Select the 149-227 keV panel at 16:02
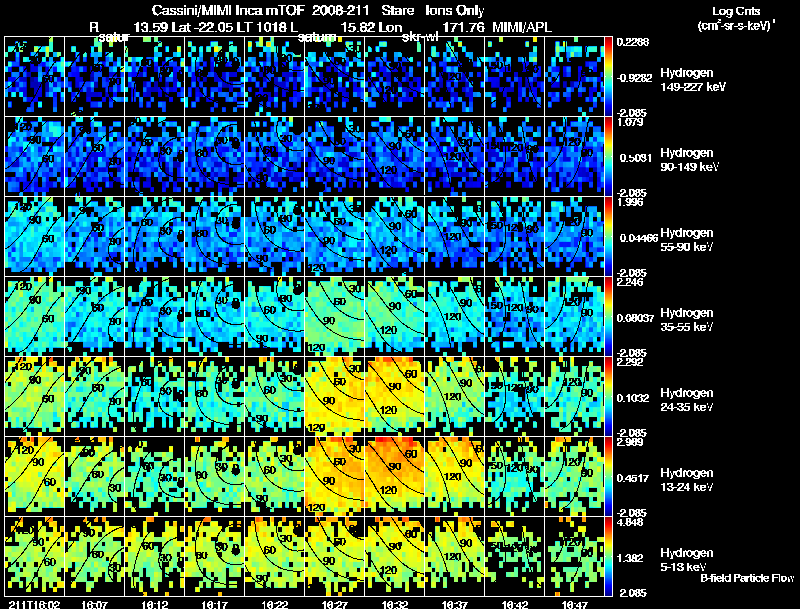The width and height of the screenshot is (800, 609). (x=34, y=77)
